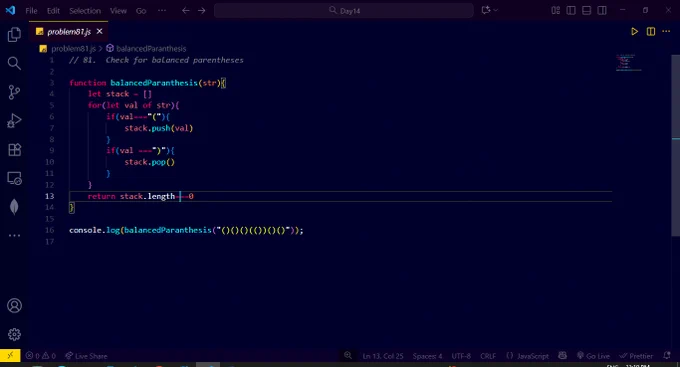Open the Copilot chat icon in title bar

(x=486, y=10)
